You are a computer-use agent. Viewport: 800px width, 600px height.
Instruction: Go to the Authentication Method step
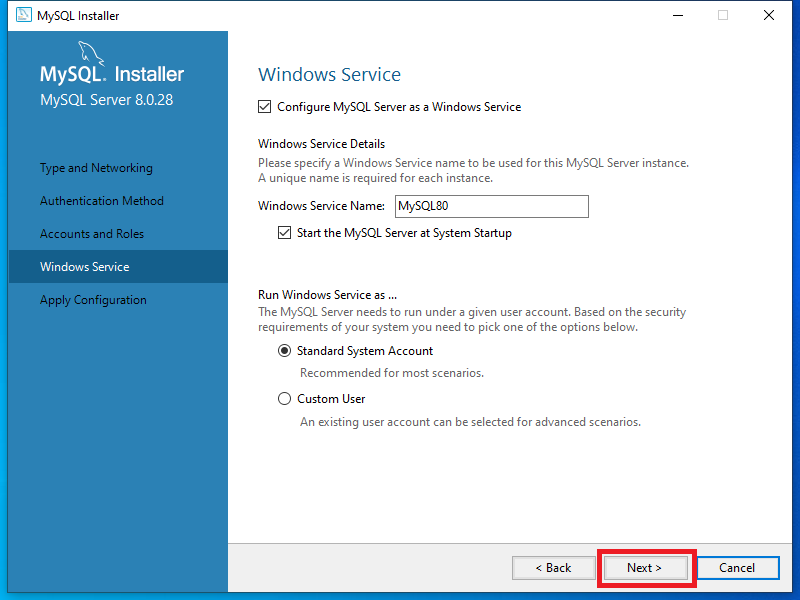point(102,201)
